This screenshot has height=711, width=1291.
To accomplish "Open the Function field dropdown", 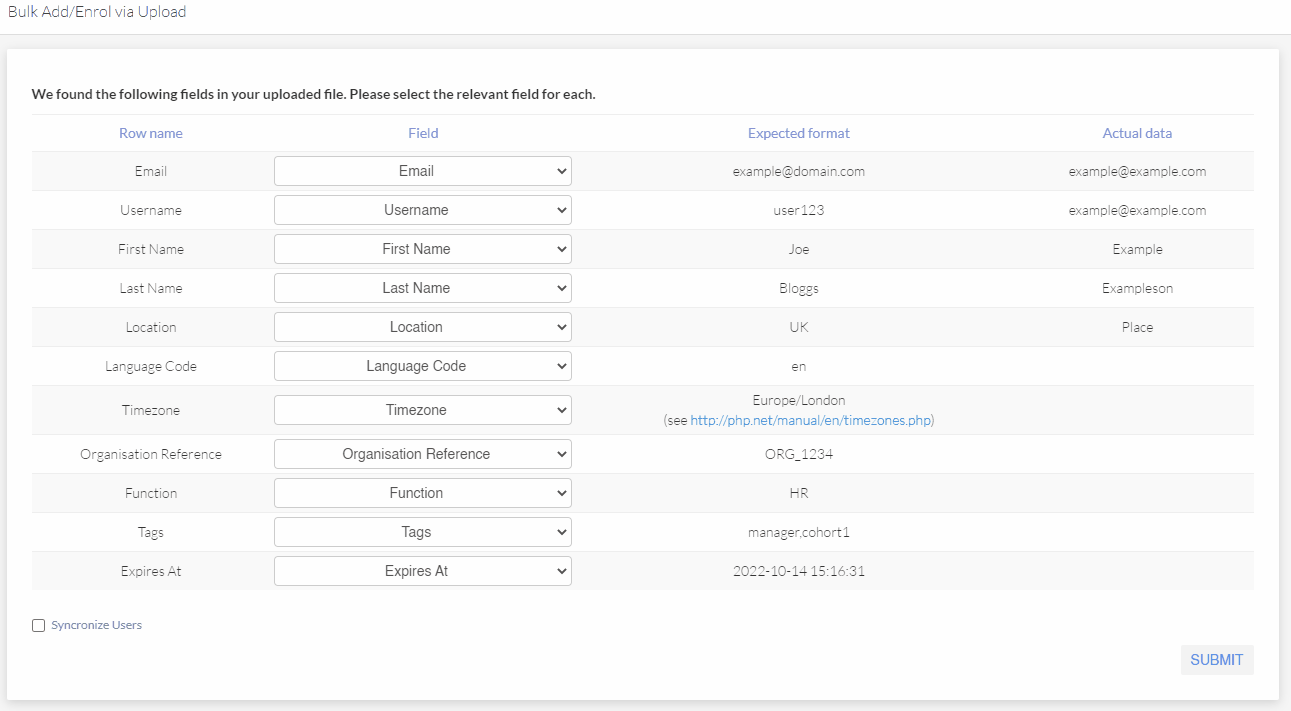I will tap(422, 492).
